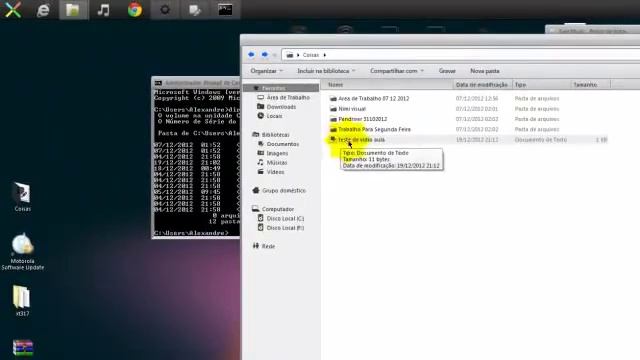Screen dimensions: 640x360
Task: Open Compartilhar com dropdown
Action: 397,71
